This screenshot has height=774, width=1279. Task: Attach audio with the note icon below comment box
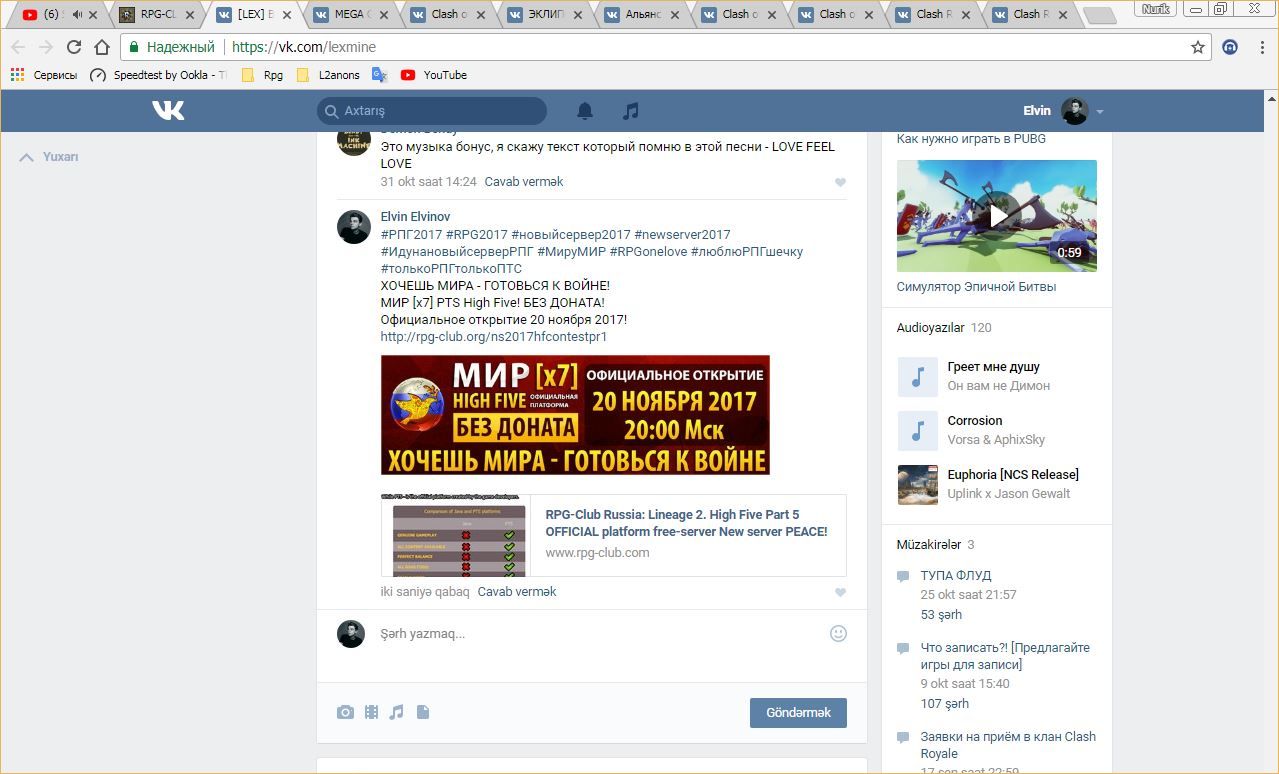coord(397,712)
